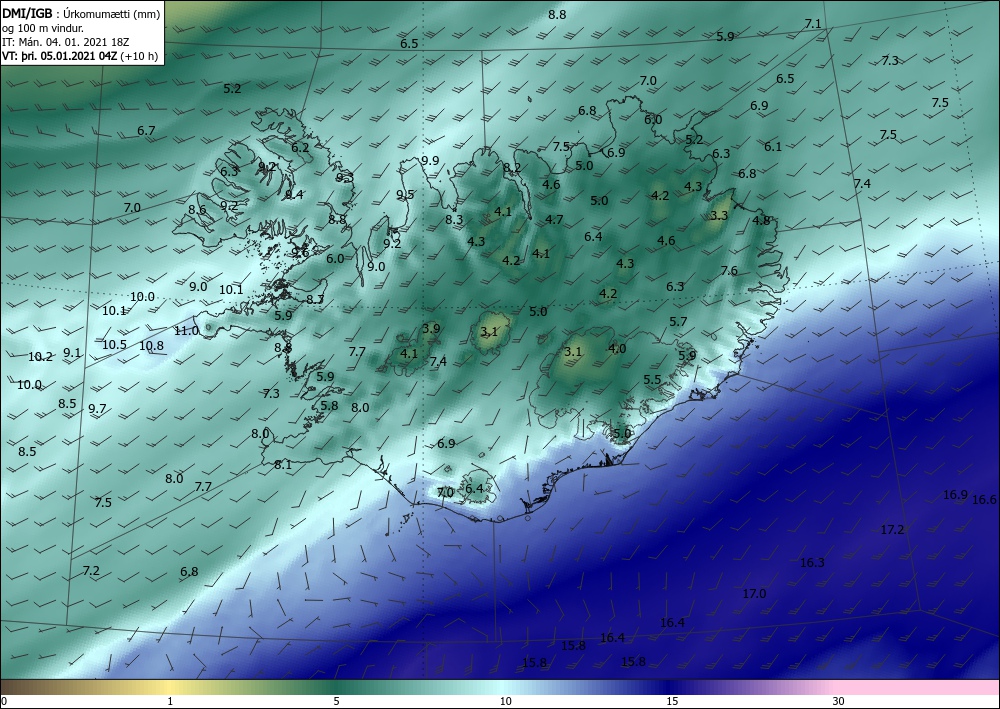Click the map value '11.0'
Screen dimensions: 1000x709
186,331
